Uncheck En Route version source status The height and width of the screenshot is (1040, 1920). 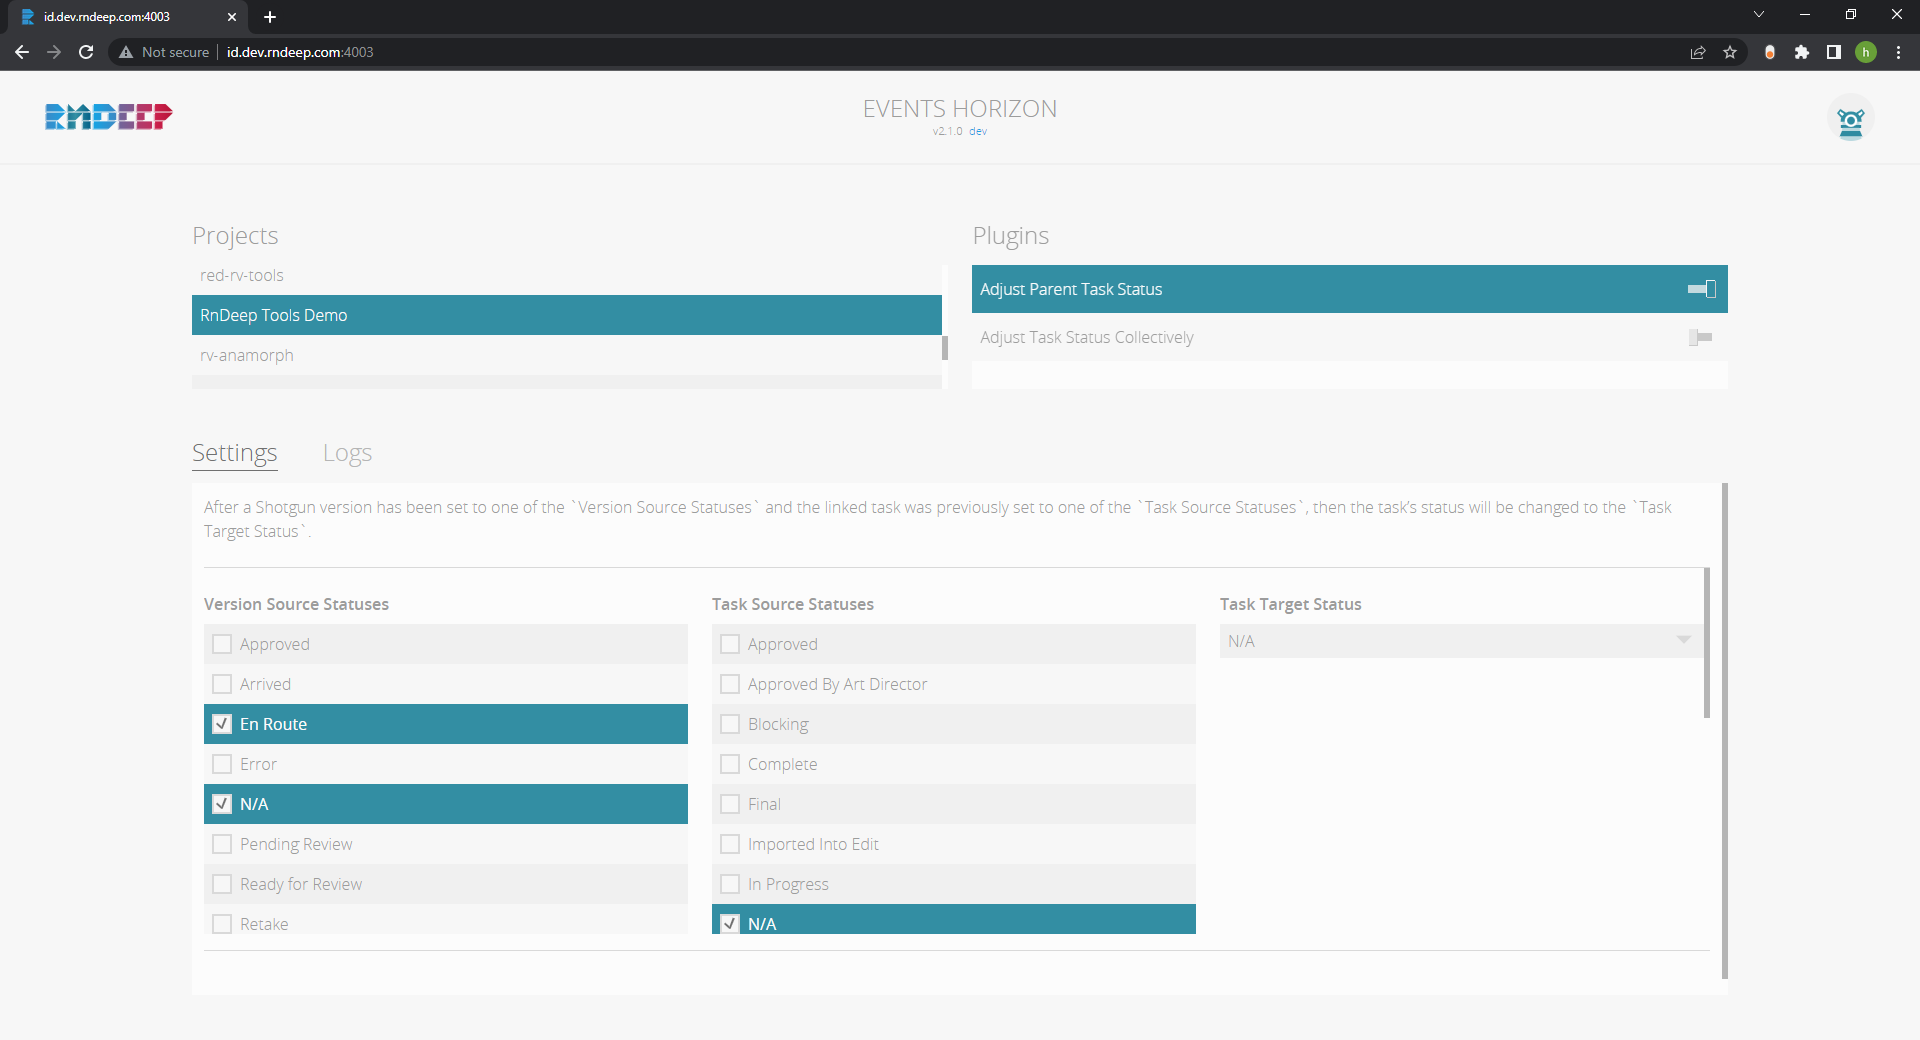pyautogui.click(x=222, y=724)
